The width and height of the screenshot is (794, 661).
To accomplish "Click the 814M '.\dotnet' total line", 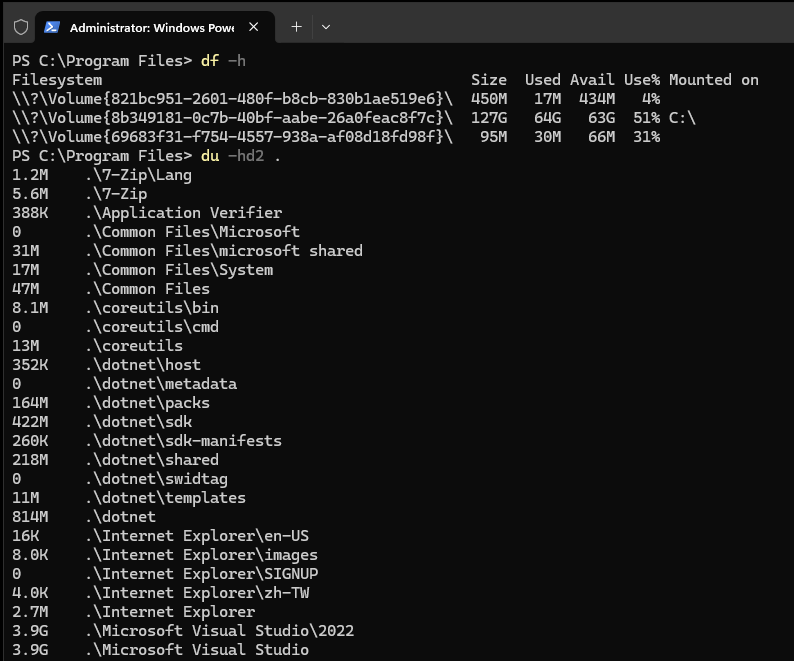I will [84, 517].
